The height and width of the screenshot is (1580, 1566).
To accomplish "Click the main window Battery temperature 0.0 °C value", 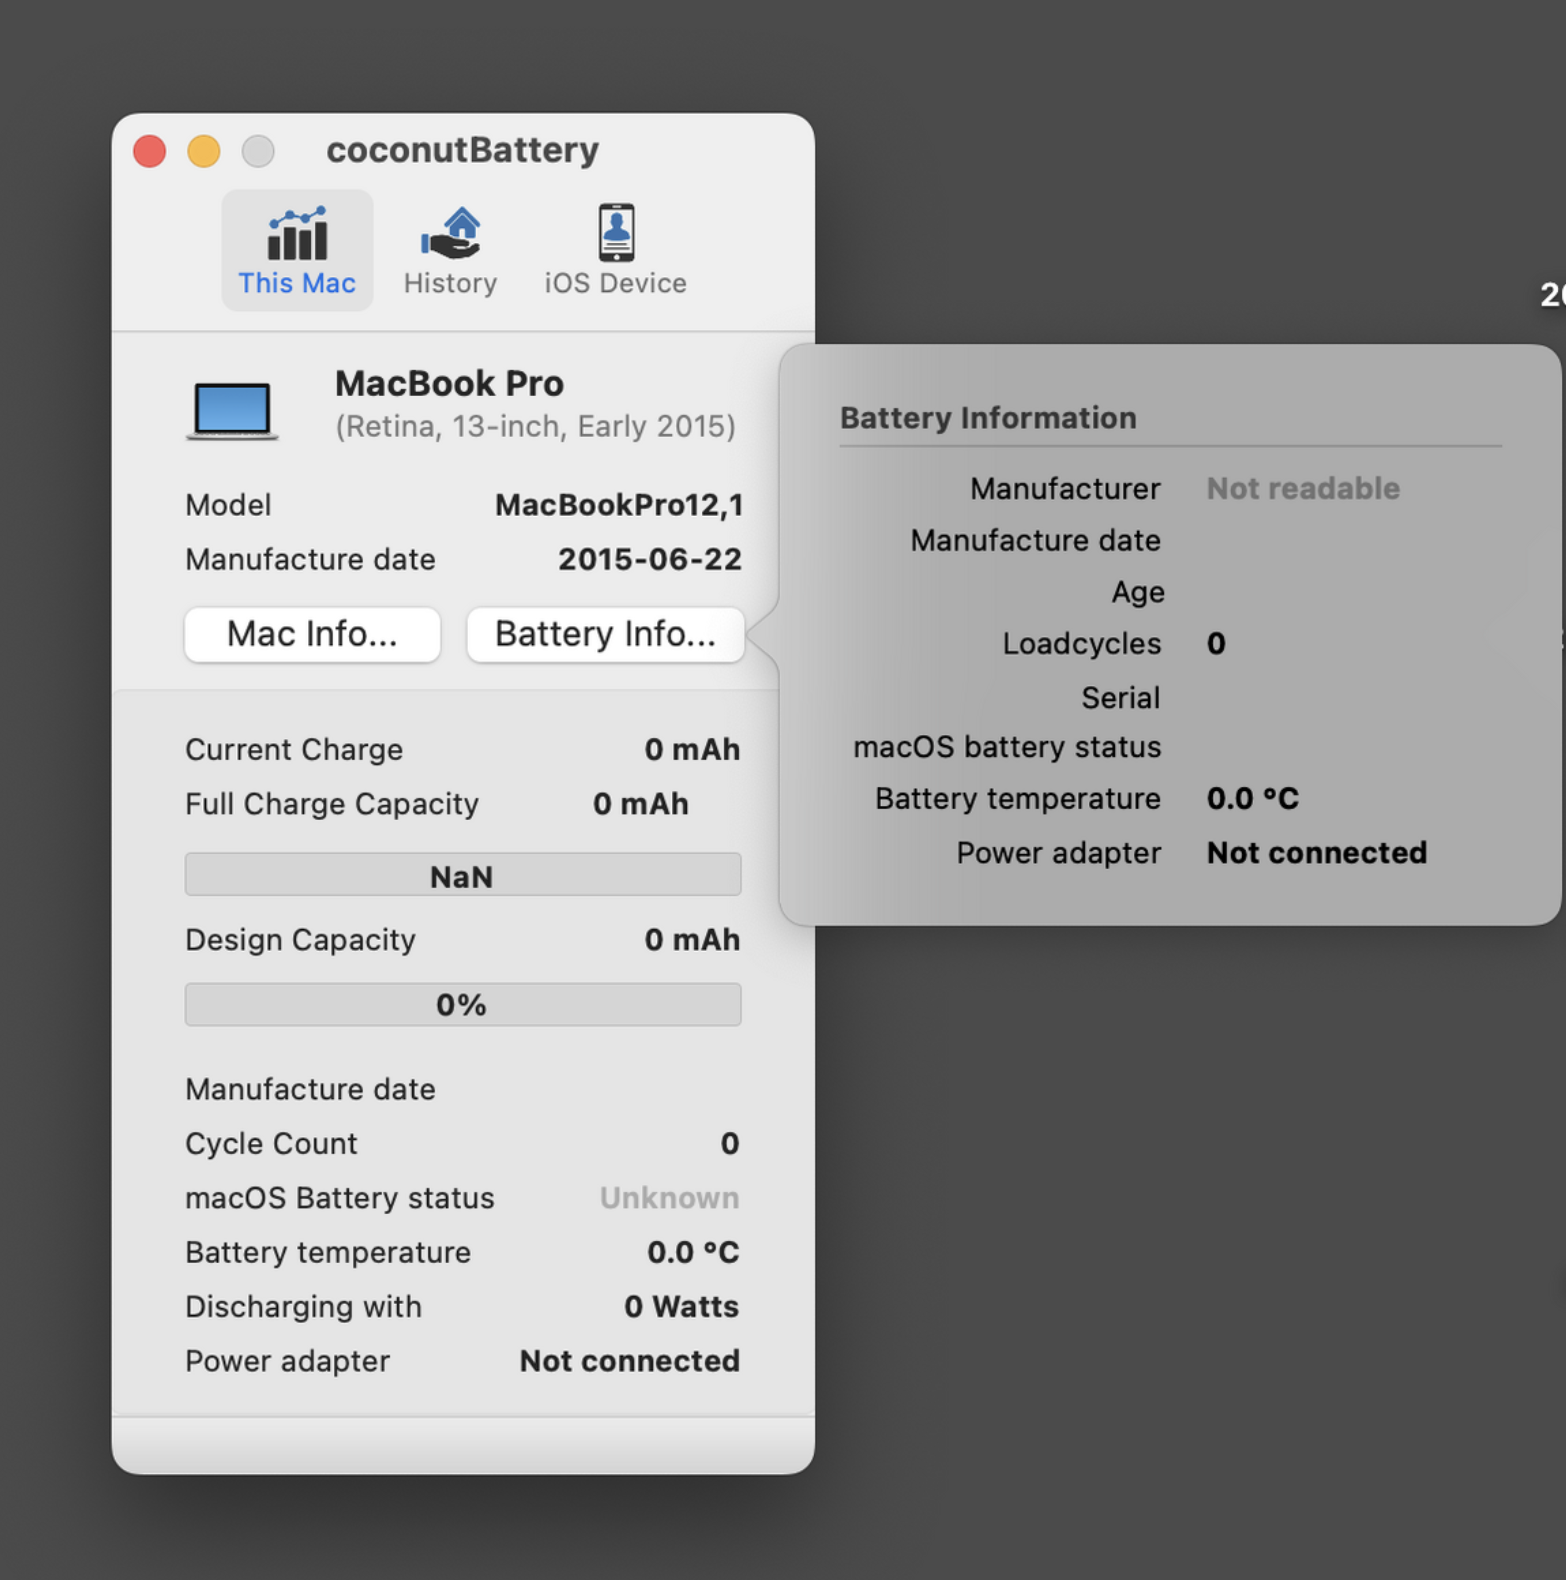I will (x=693, y=1252).
